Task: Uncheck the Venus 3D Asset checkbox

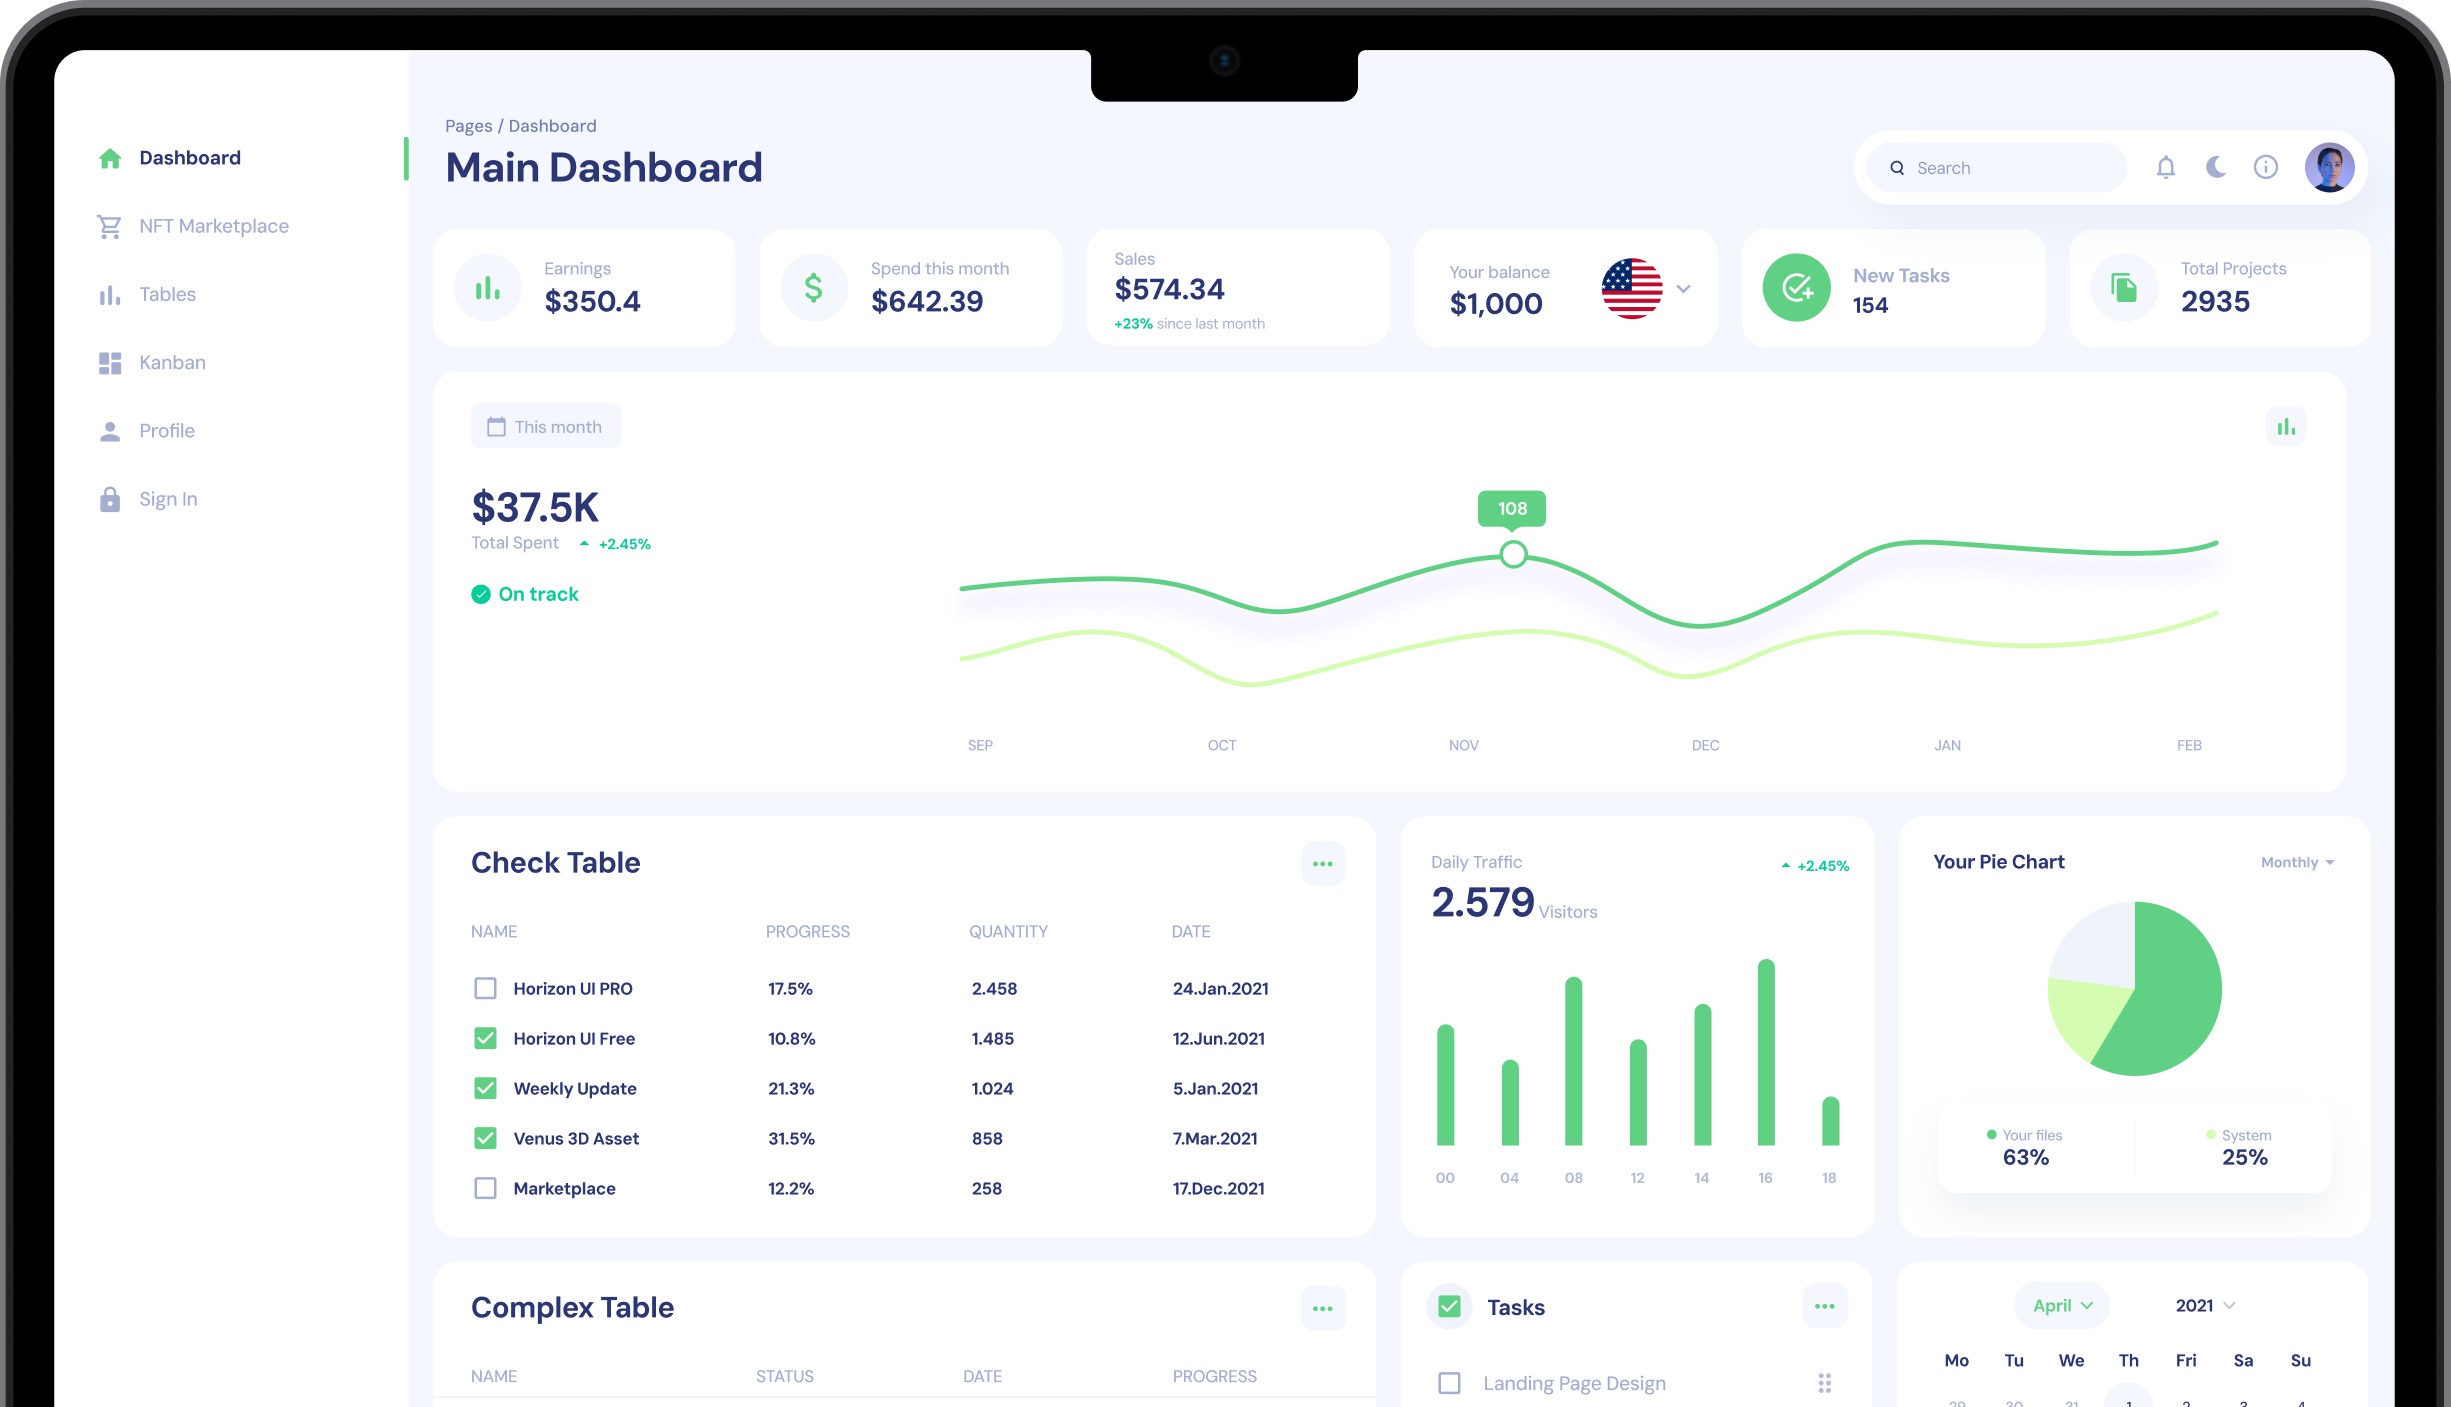Action: tap(485, 1139)
